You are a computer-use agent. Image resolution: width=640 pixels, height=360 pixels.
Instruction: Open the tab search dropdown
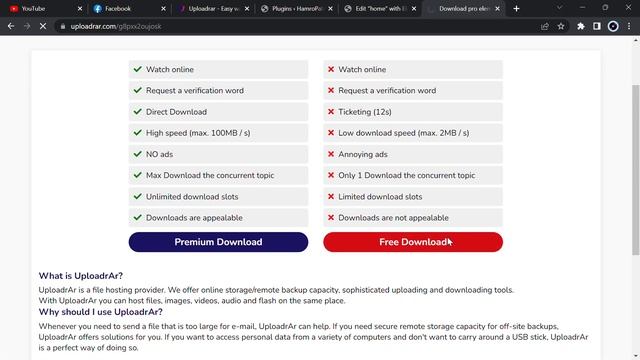point(560,8)
